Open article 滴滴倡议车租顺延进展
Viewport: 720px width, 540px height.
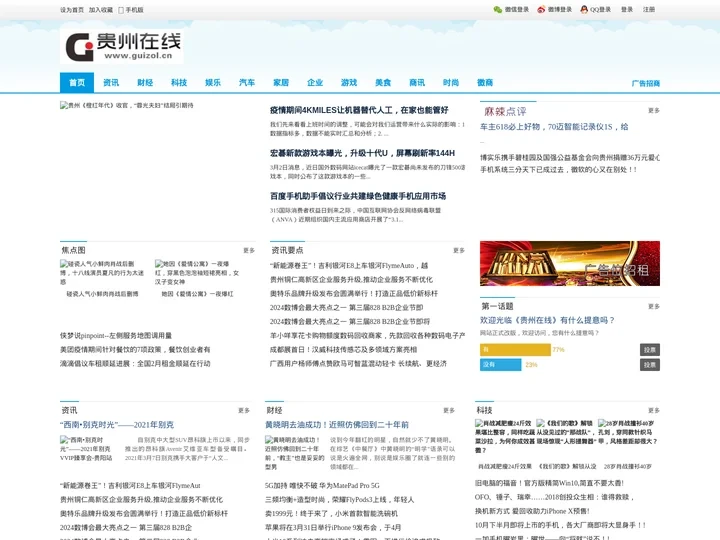(x=135, y=364)
